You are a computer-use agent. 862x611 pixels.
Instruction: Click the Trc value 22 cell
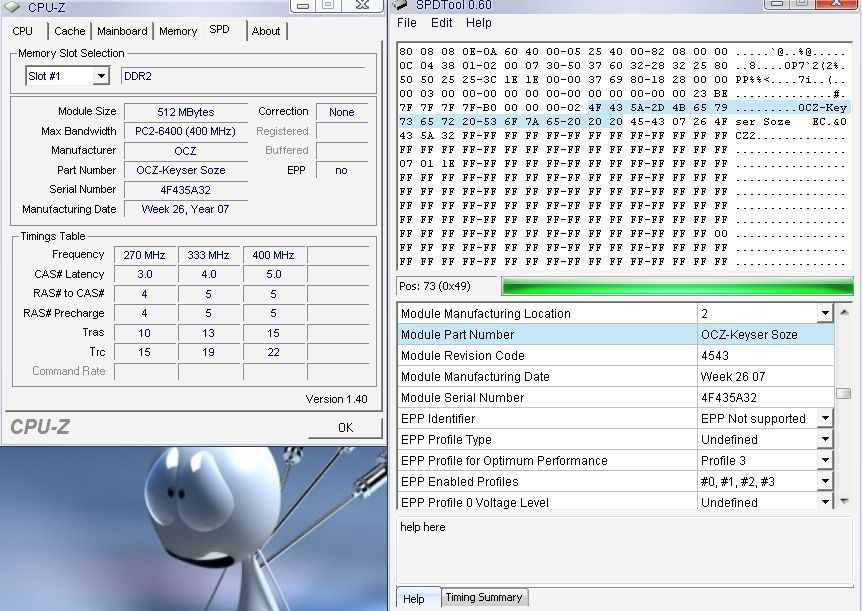[x=273, y=352]
